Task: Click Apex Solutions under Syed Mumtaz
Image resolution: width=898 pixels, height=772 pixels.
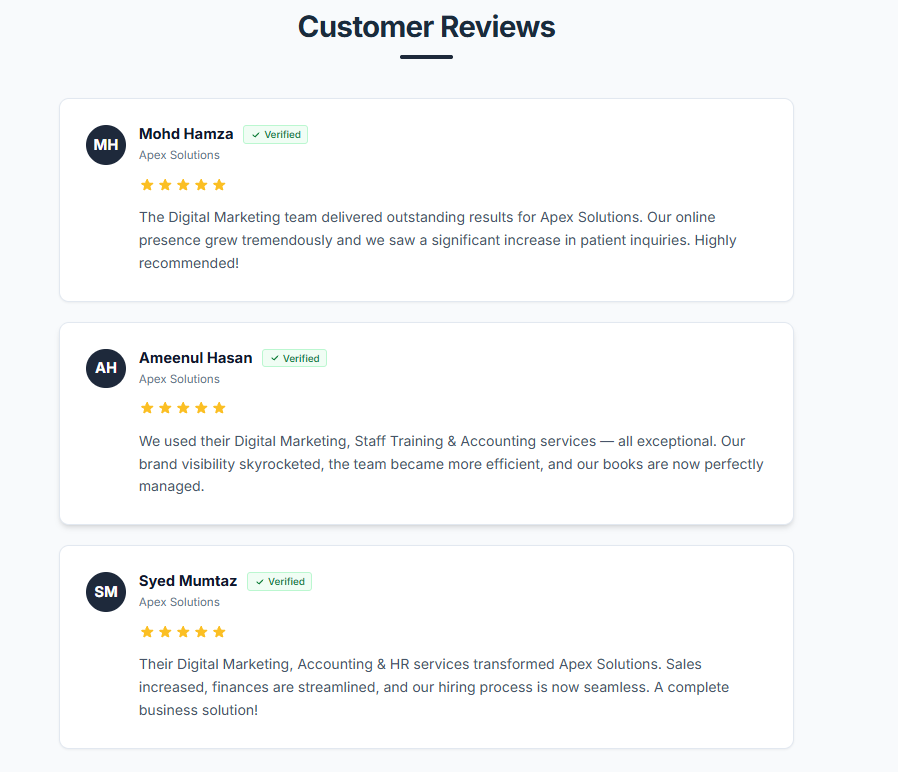Action: click(x=179, y=602)
